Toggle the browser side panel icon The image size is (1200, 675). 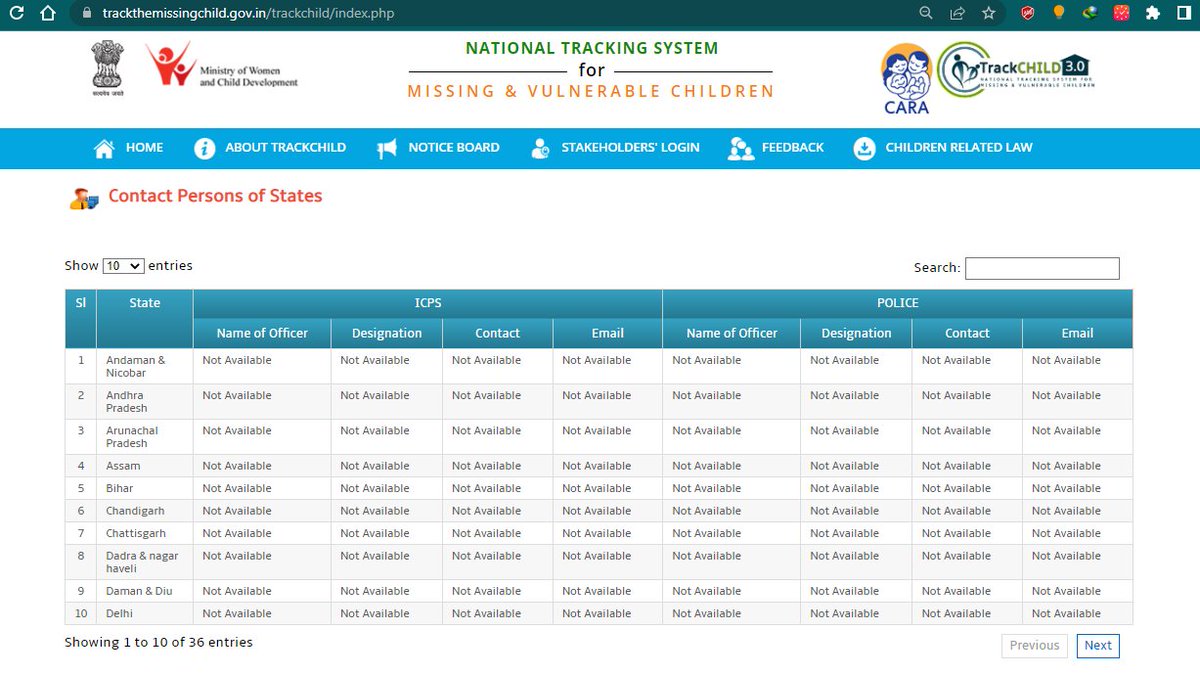point(1184,14)
